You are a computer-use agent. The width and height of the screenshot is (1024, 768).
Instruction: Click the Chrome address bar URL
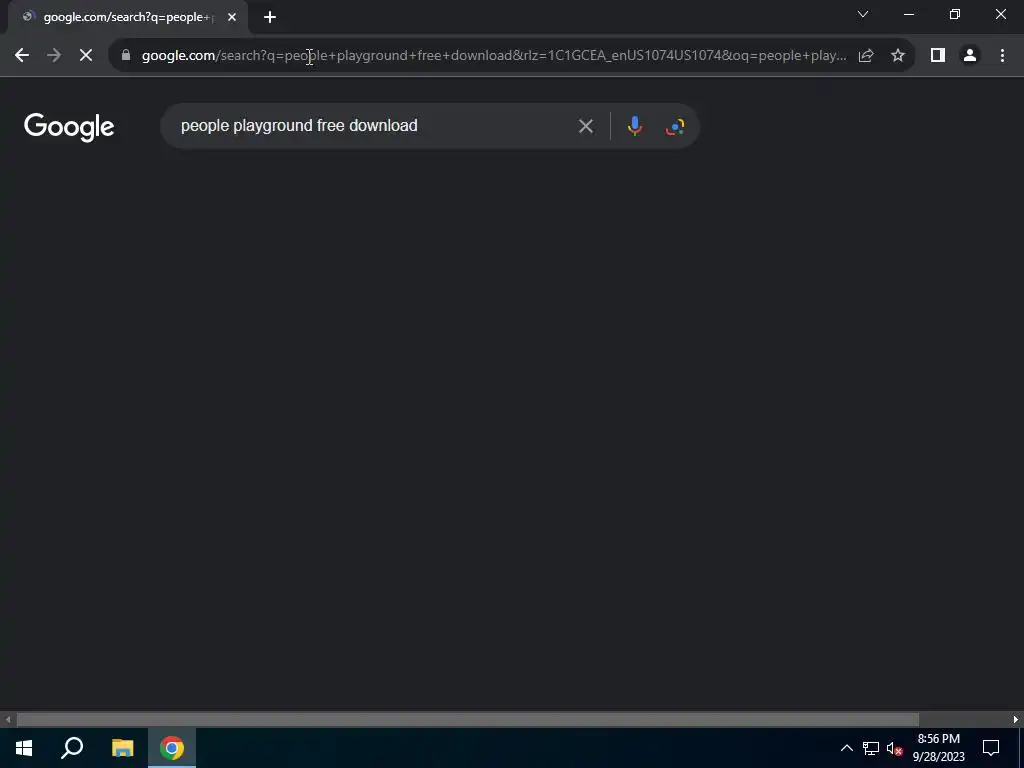[494, 56]
